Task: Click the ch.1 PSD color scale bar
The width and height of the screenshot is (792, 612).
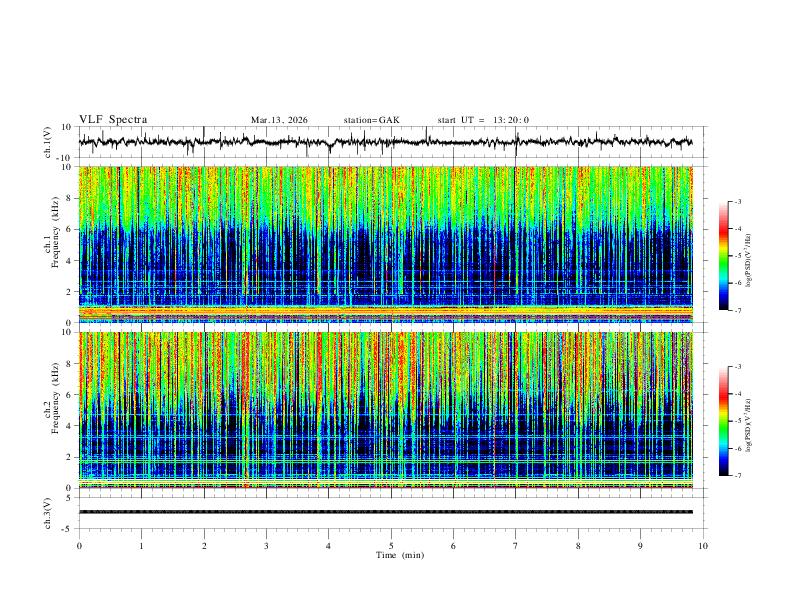Action: click(724, 256)
